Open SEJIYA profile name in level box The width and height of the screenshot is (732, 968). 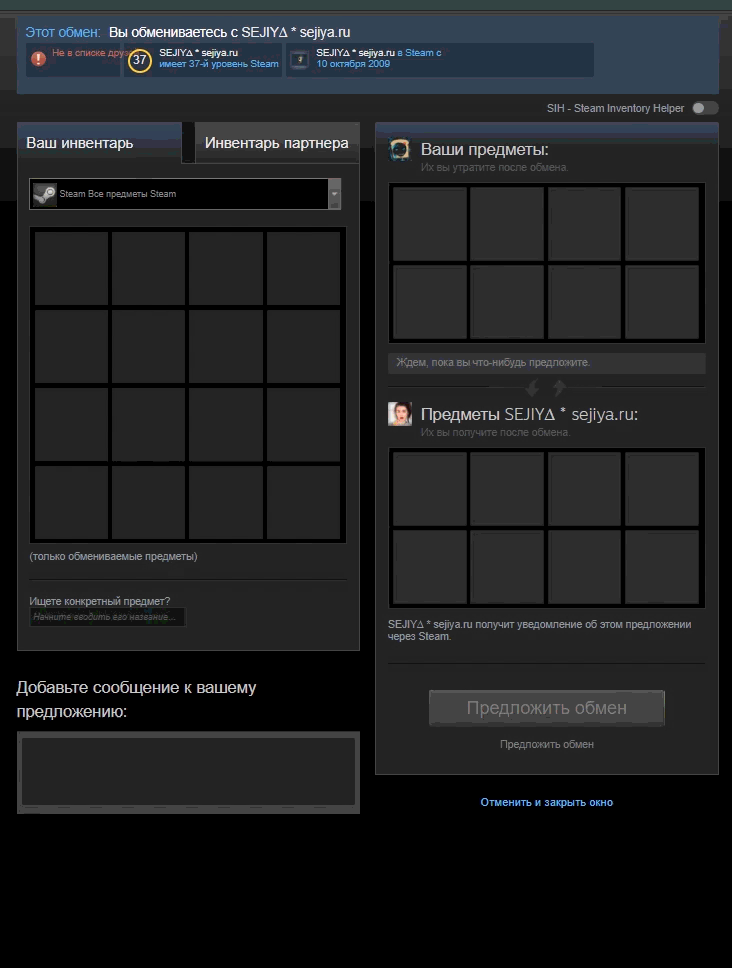[x=198, y=52]
